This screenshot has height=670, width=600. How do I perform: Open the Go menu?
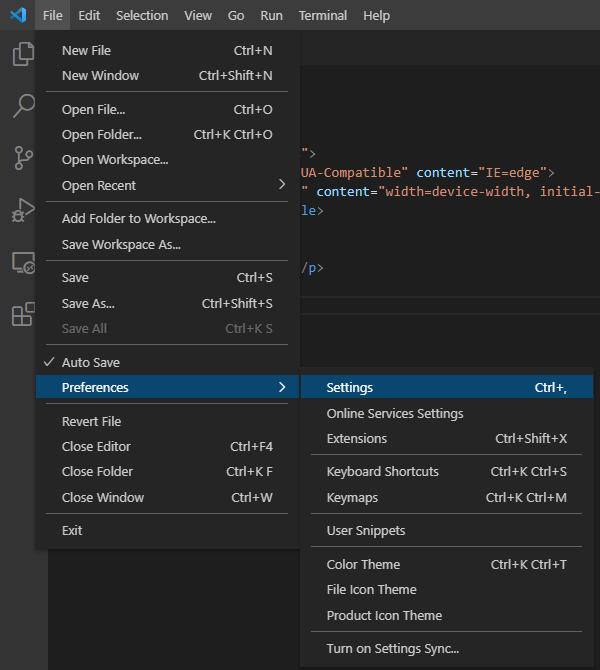coord(236,15)
